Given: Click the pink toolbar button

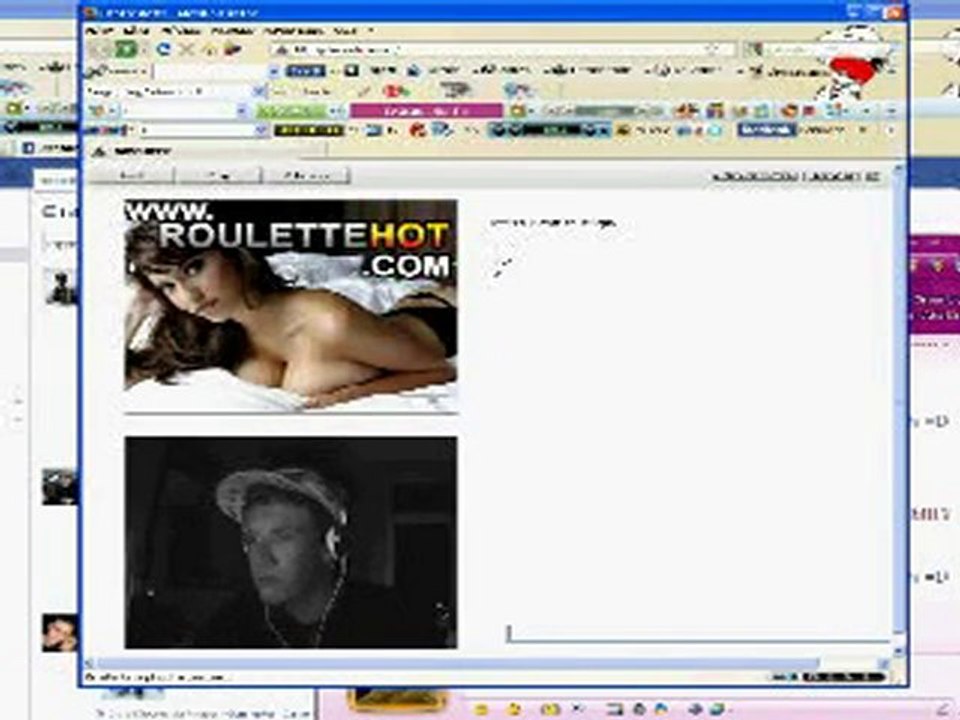Looking at the screenshot, I should (426, 111).
